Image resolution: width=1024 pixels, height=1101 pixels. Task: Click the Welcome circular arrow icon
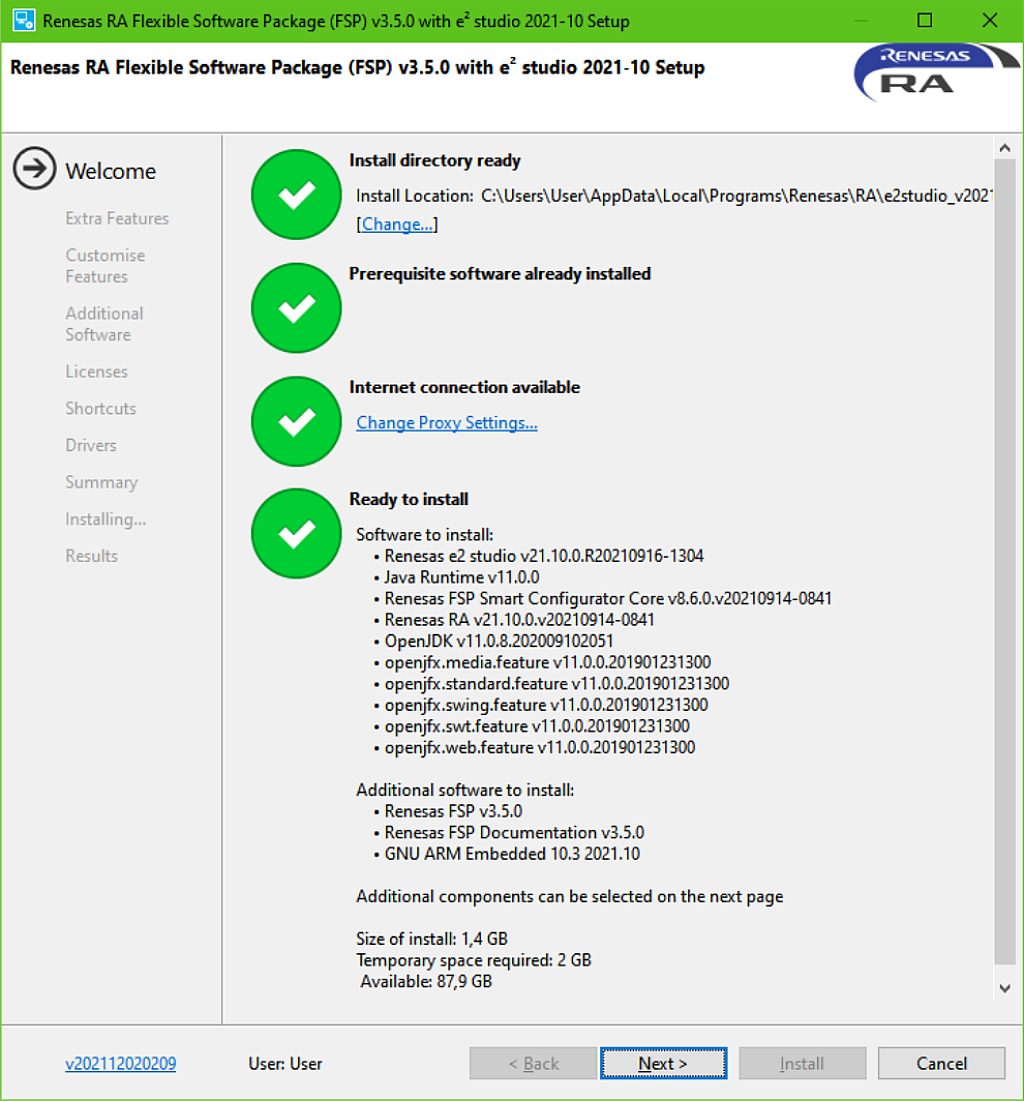(x=33, y=169)
